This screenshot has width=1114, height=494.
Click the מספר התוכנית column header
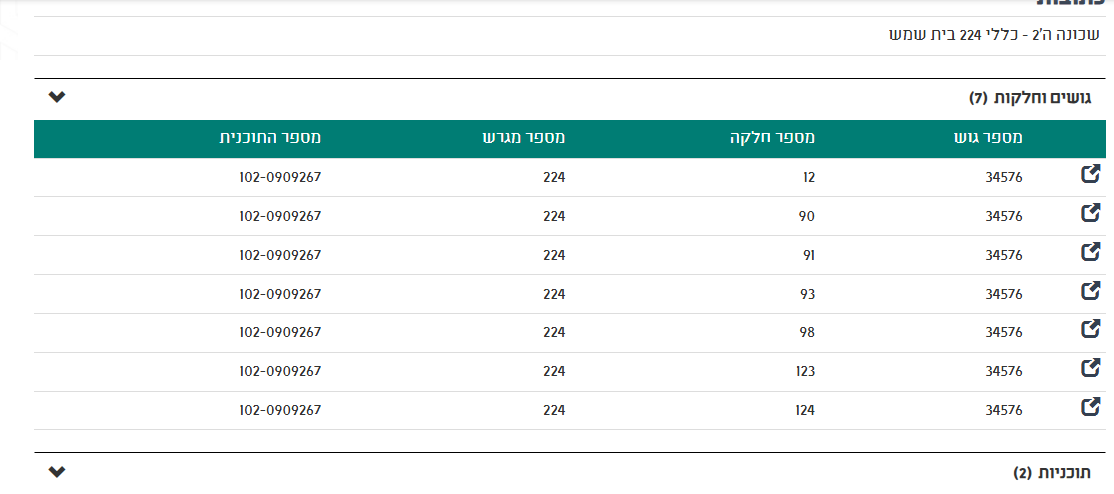pyautogui.click(x=270, y=137)
